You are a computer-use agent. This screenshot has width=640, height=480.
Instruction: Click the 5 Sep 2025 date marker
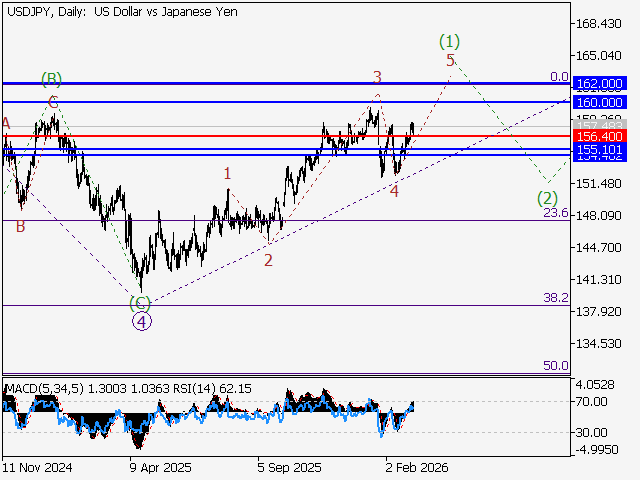(x=289, y=466)
